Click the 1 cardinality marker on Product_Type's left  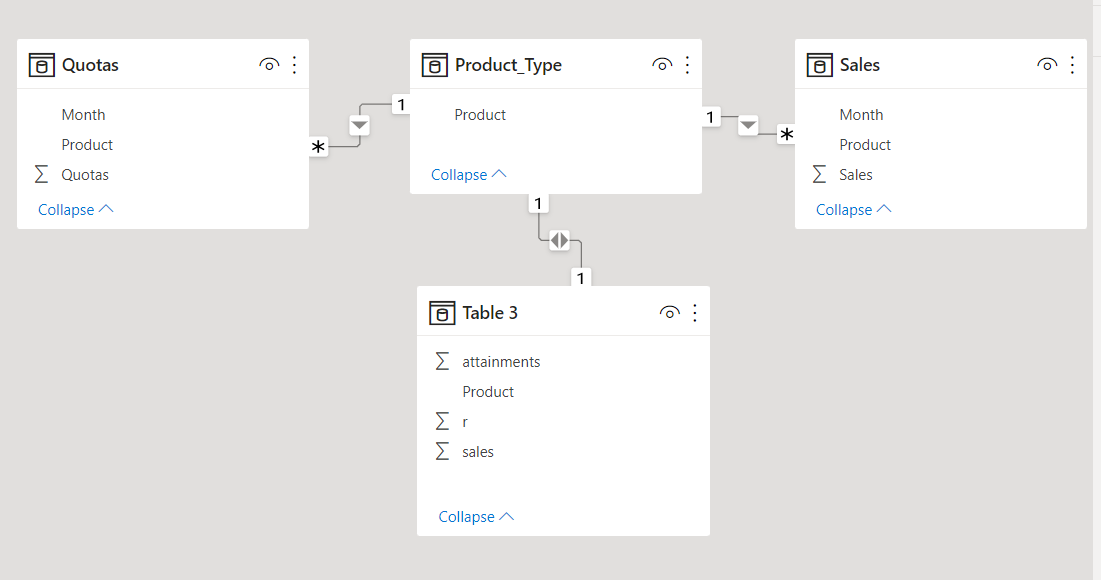click(x=401, y=105)
